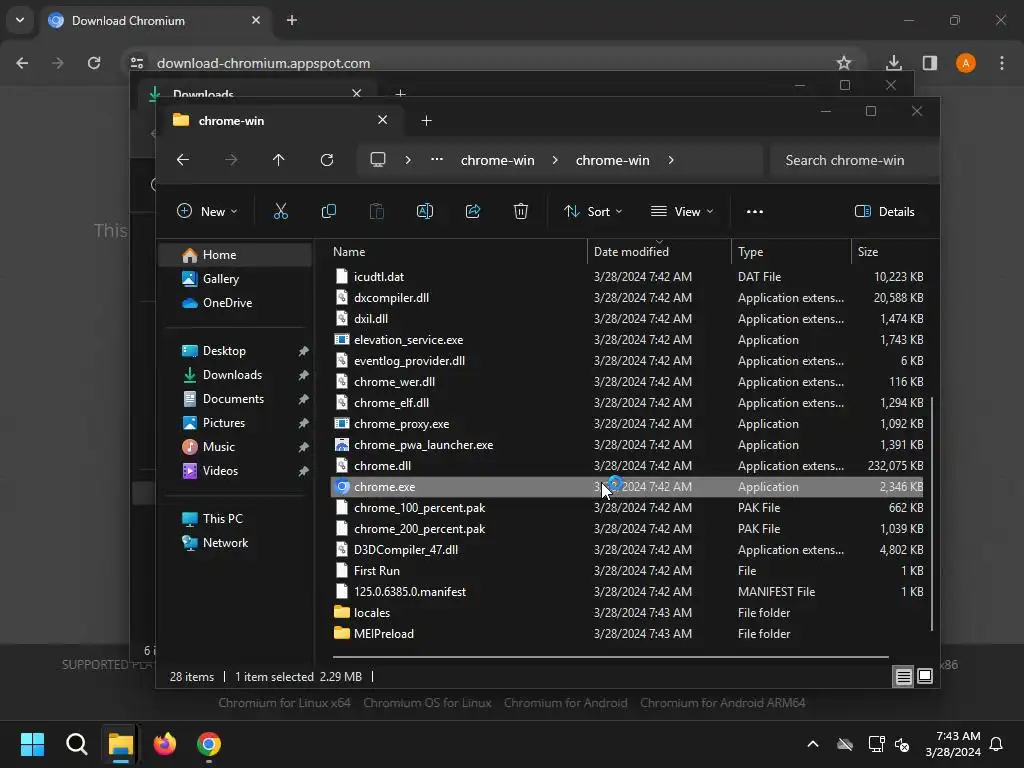Toggle the Details pane button
Image resolution: width=1024 pixels, height=768 pixels.
[885, 212]
